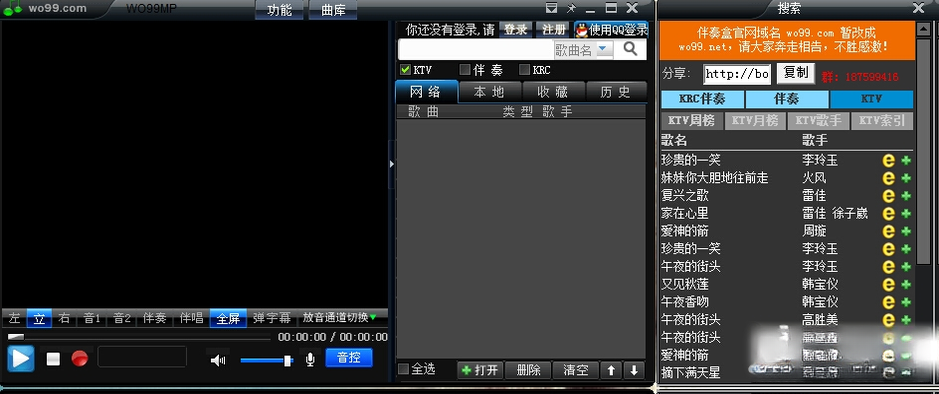
Task: Click the 复制 copy button
Action: click(796, 73)
